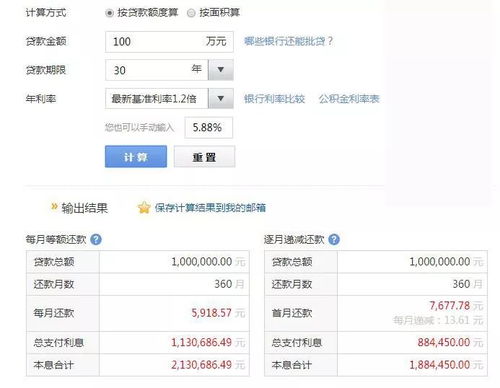500x388 pixels.
Task: Open the 公积金利率表 link
Action: pos(349,99)
